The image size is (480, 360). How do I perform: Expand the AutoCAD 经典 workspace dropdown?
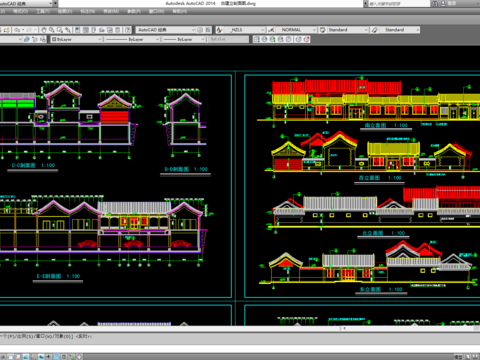[193, 30]
